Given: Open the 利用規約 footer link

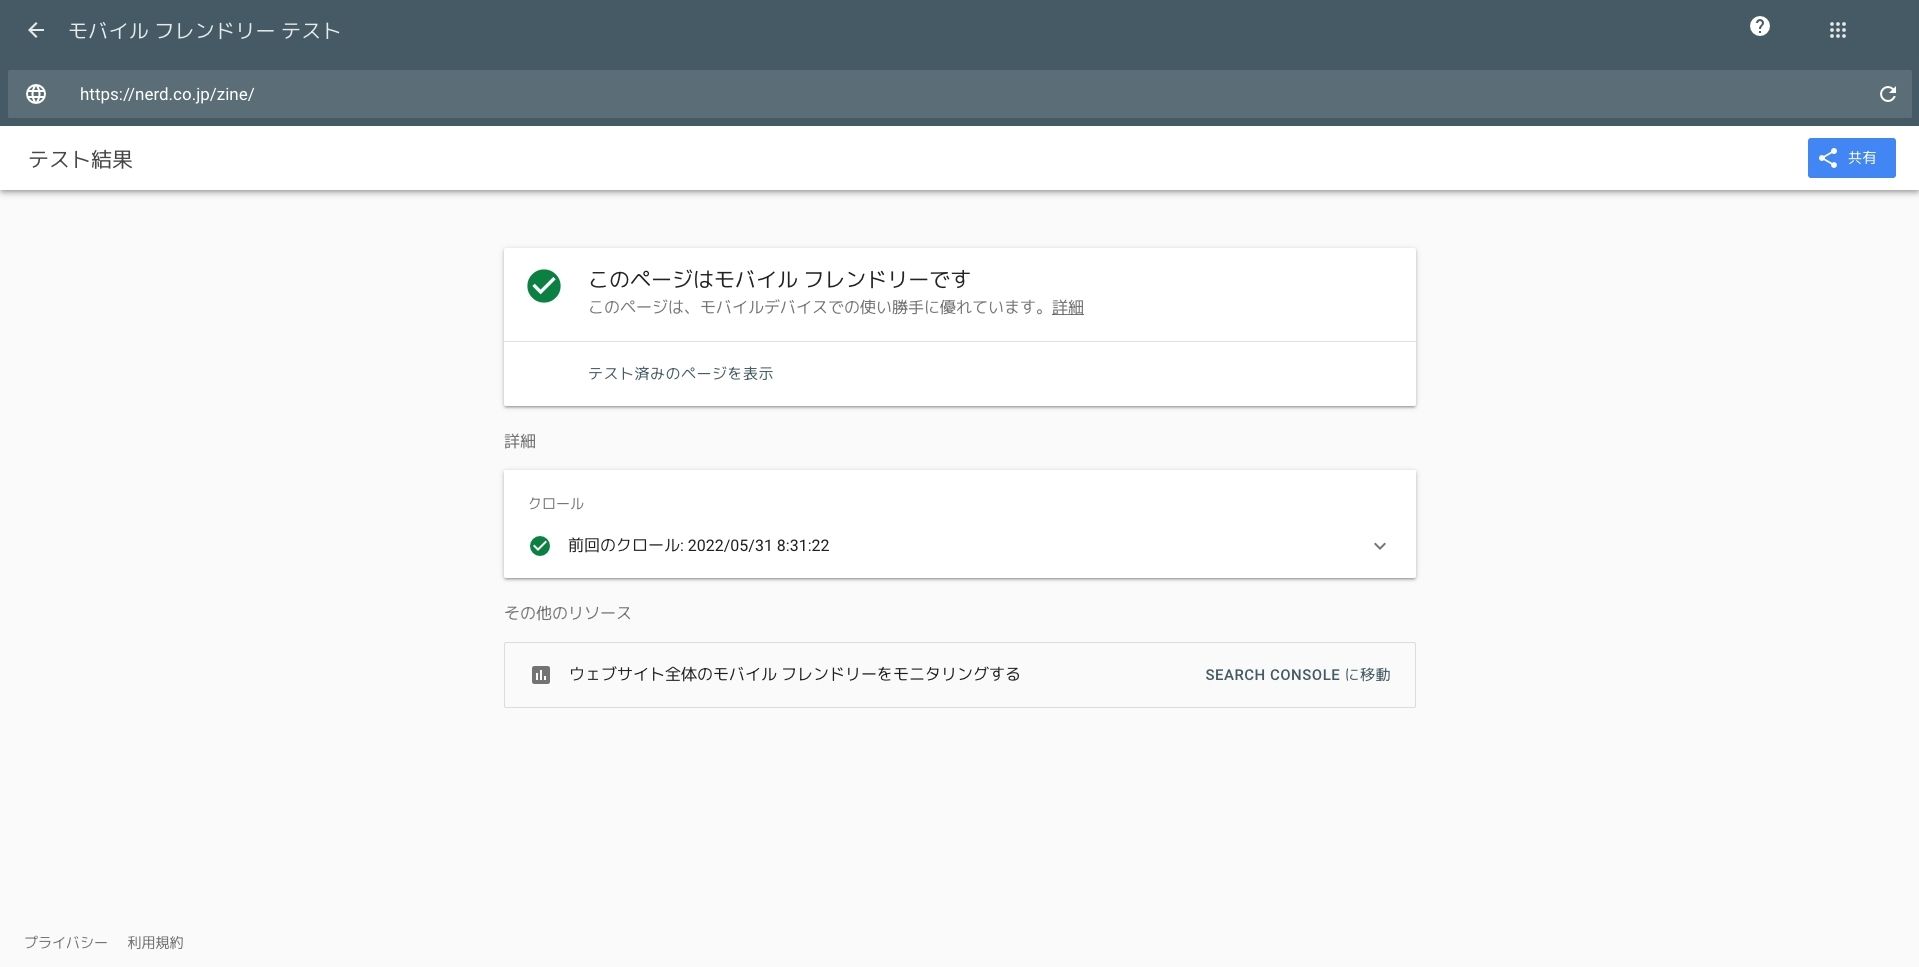Looking at the screenshot, I should point(155,943).
